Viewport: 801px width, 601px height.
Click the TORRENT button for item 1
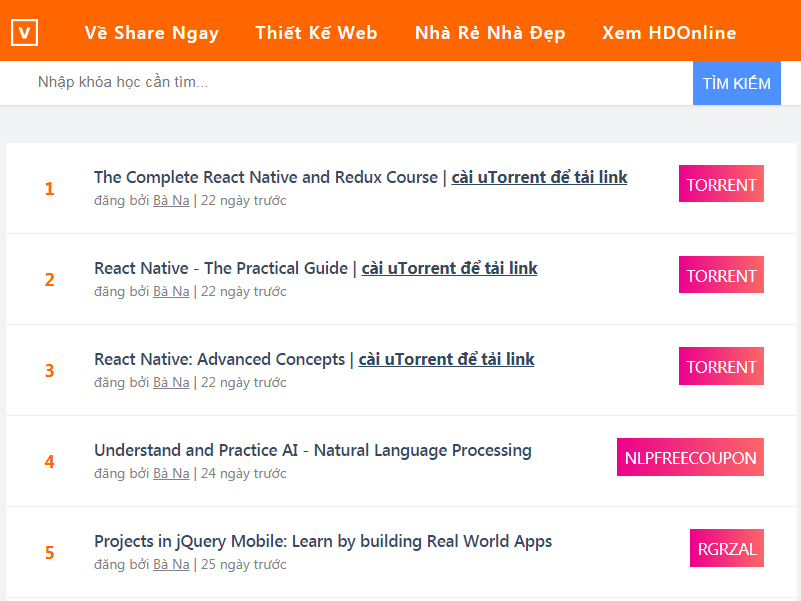click(x=721, y=184)
